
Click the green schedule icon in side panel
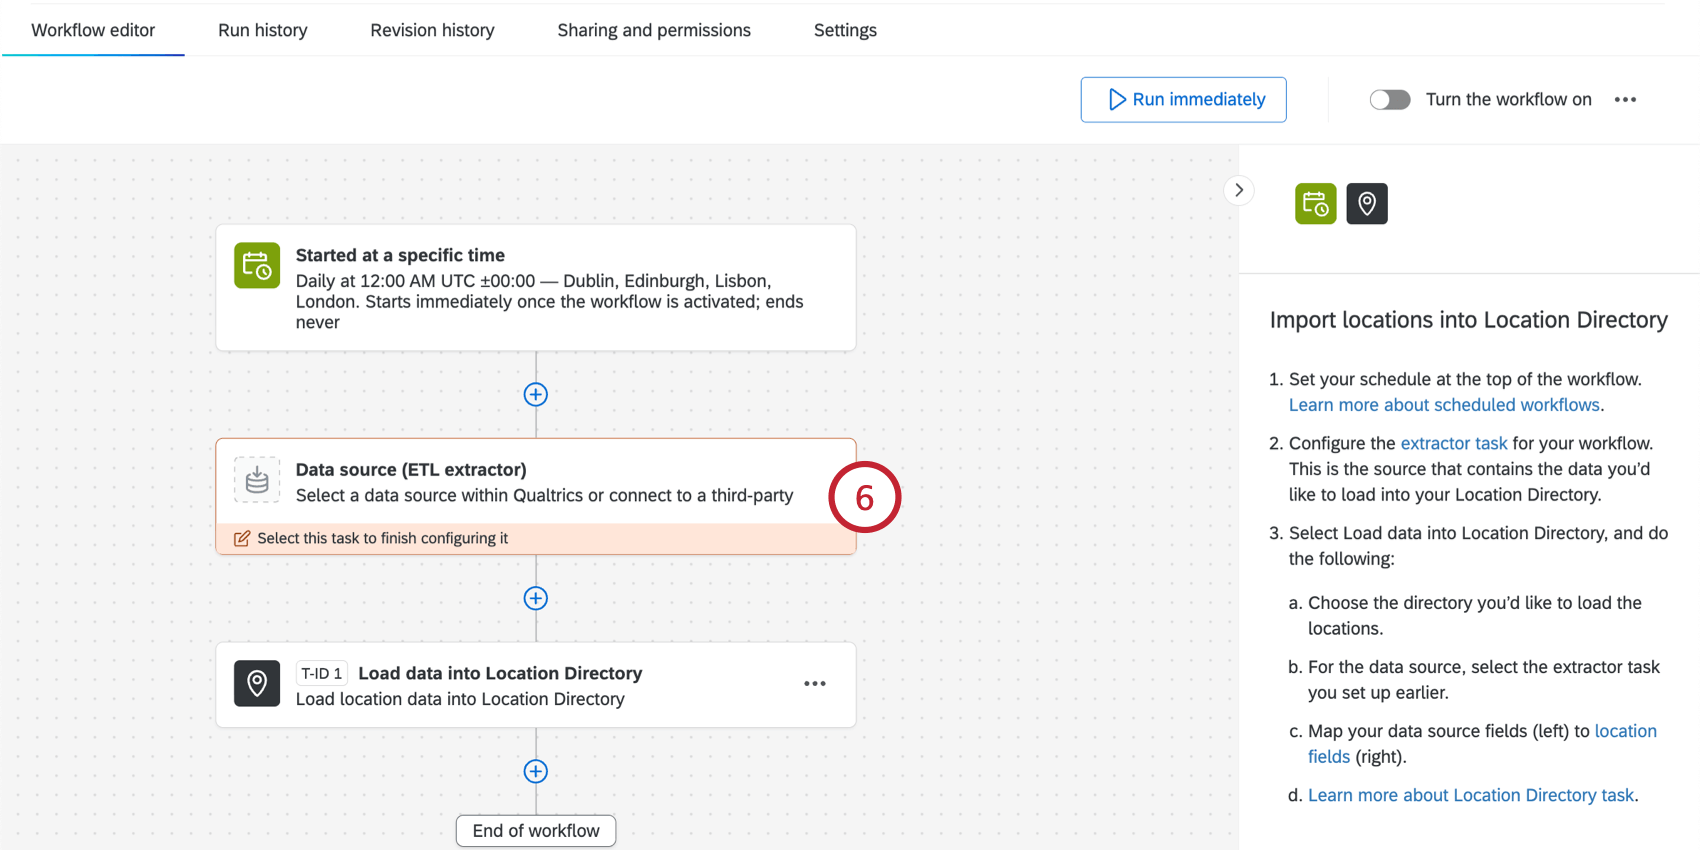[1315, 204]
